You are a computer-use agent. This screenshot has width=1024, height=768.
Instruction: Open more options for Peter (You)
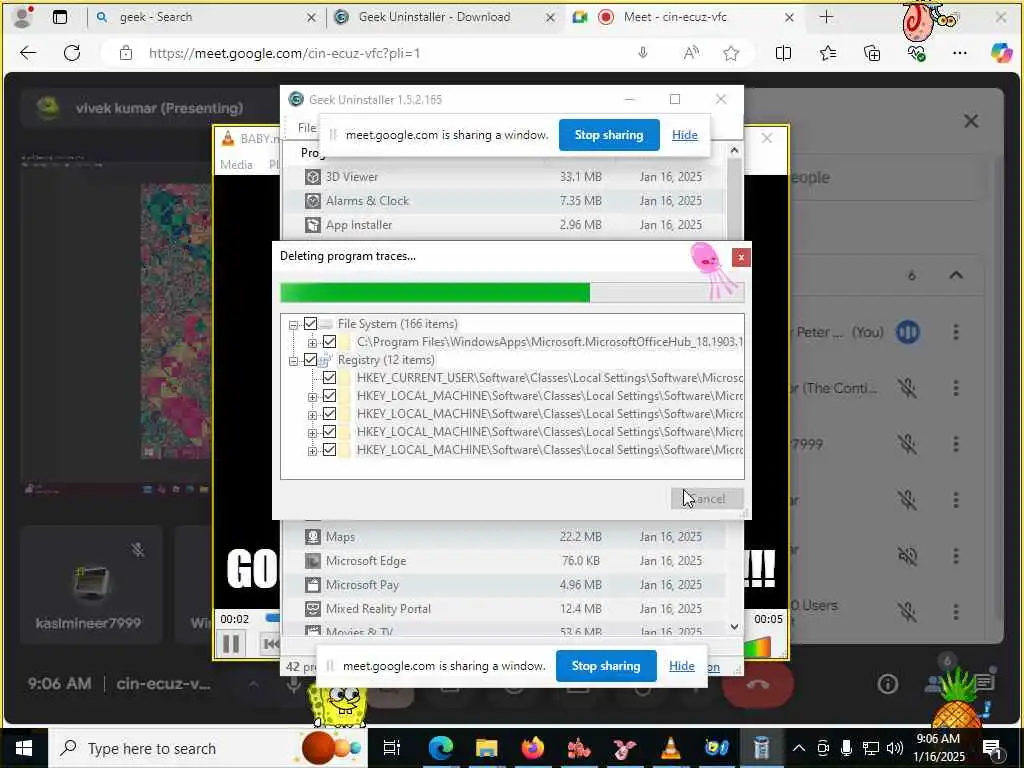coord(955,332)
